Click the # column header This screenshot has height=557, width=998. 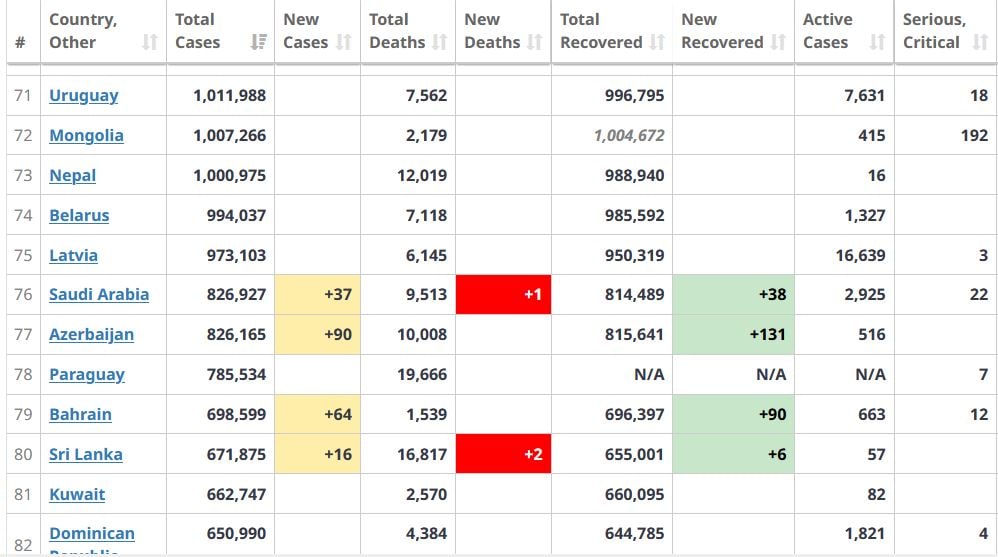(20, 43)
